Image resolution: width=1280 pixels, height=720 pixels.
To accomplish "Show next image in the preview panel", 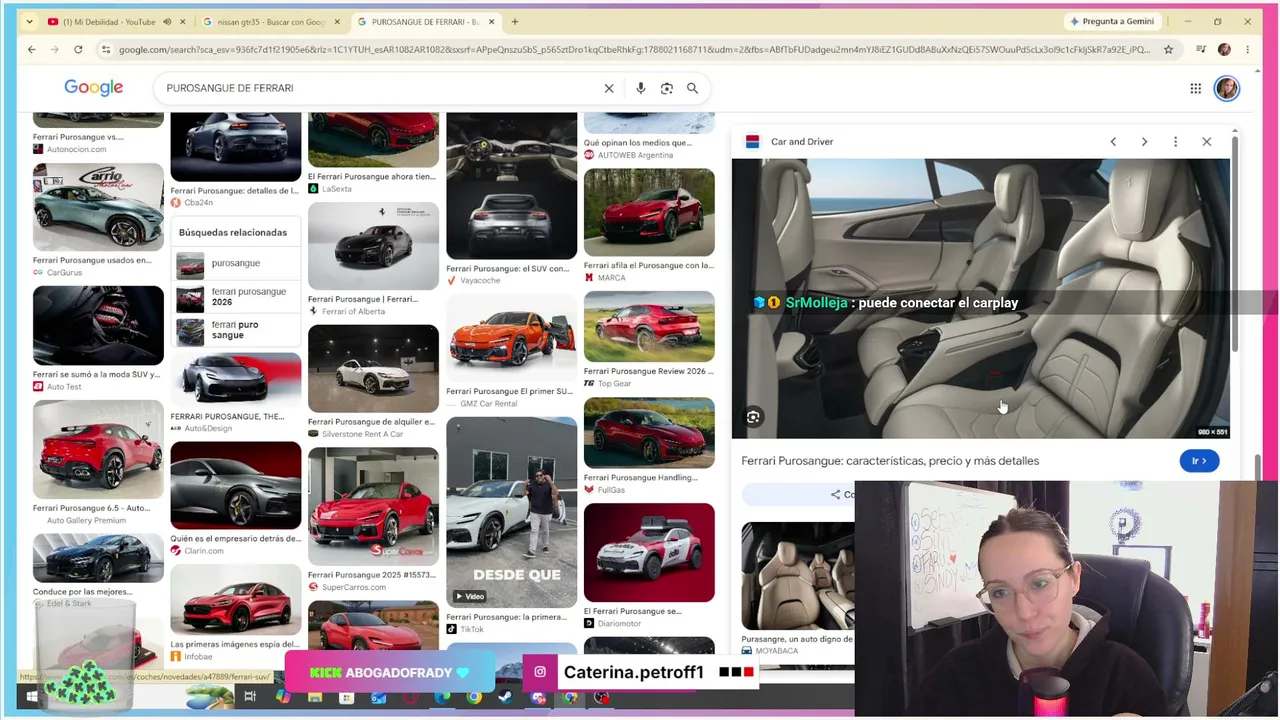I will 1144,142.
